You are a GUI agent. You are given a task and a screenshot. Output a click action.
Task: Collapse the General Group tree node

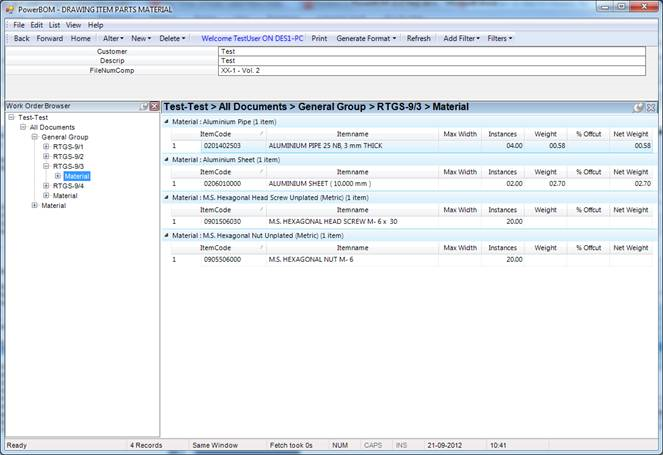tap(34, 137)
